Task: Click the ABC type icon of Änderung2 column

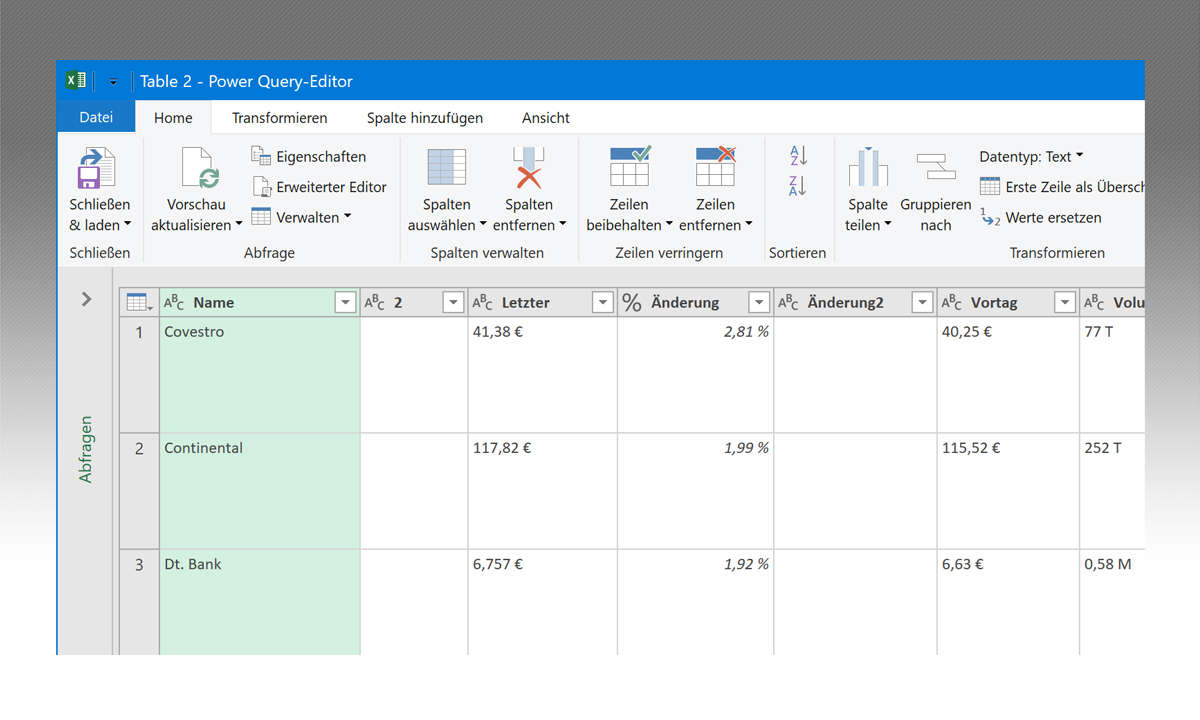Action: click(788, 302)
